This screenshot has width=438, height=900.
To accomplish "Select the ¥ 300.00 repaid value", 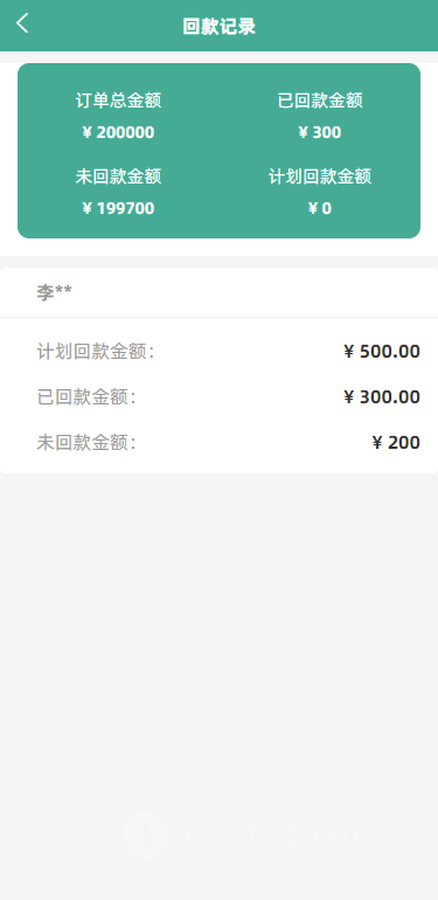I will coord(382,397).
